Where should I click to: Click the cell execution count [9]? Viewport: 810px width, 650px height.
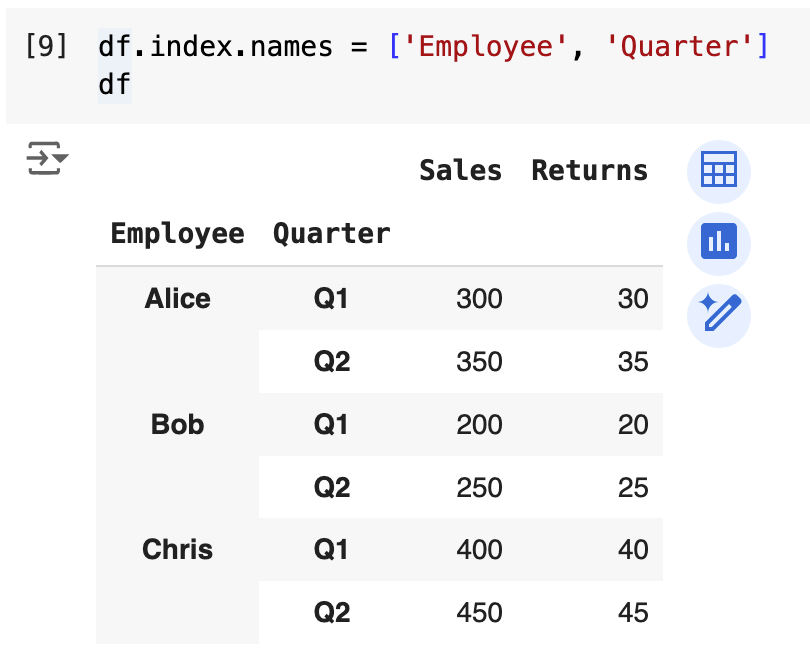pyautogui.click(x=46, y=47)
